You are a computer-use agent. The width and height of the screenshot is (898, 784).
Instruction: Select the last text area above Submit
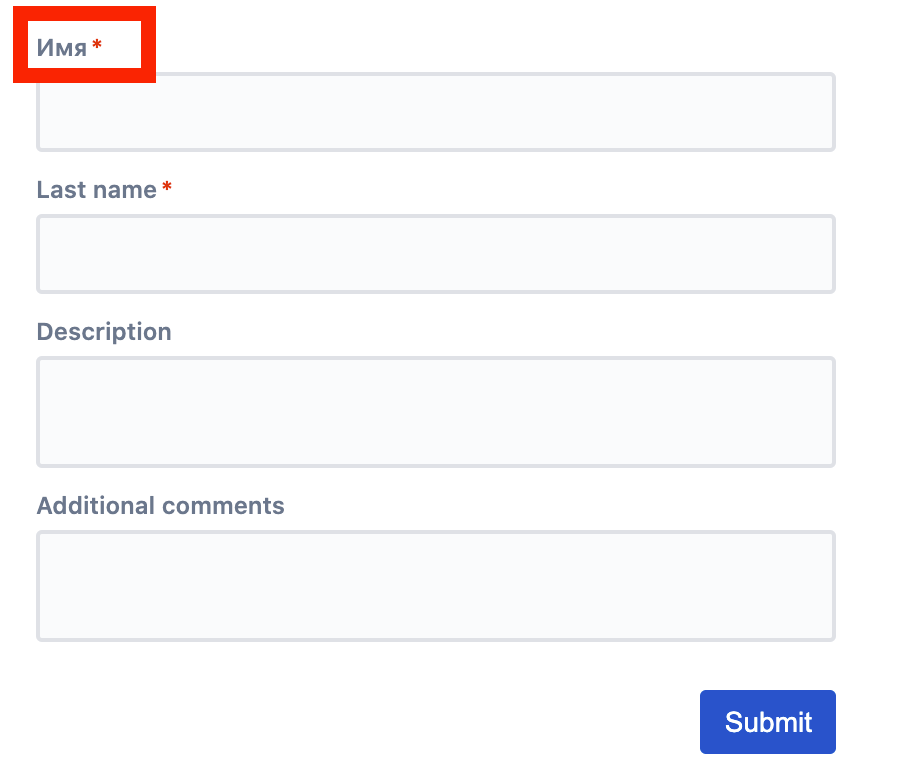point(436,586)
